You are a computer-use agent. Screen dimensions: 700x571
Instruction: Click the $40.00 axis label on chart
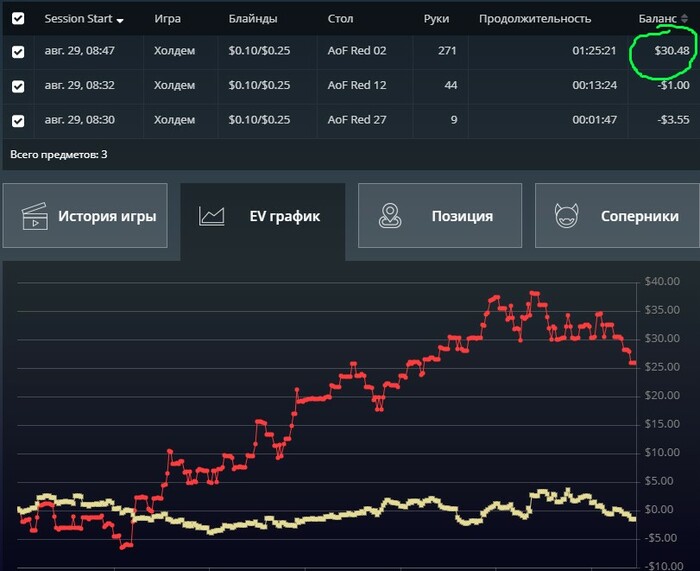click(x=662, y=281)
